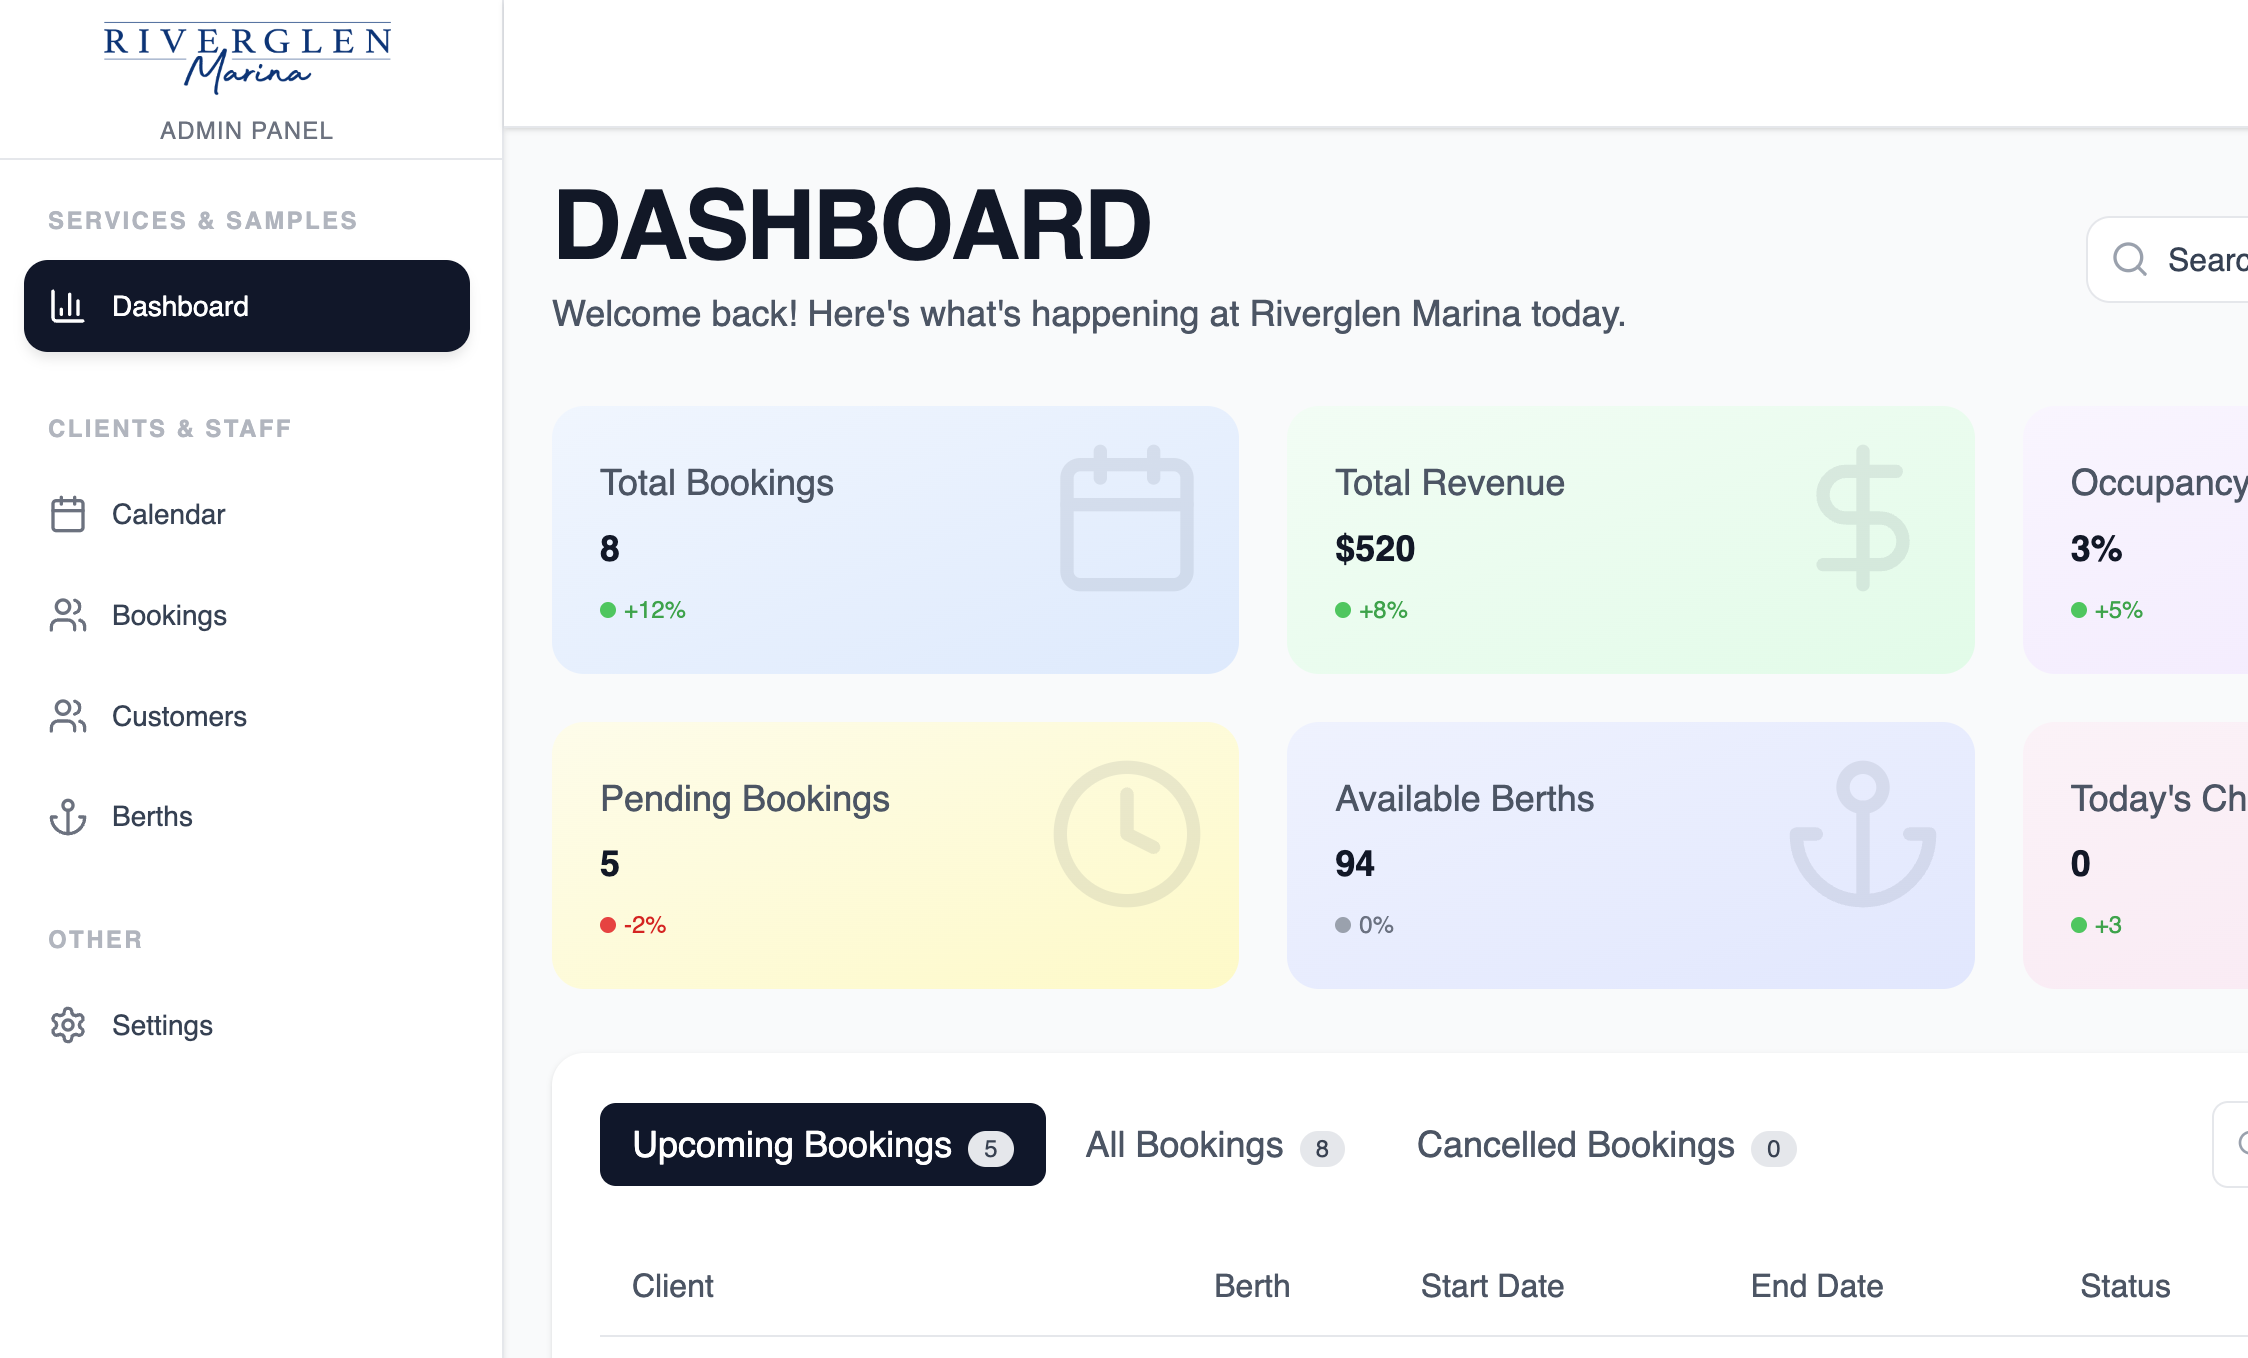Click the $520 revenue value
Image resolution: width=2248 pixels, height=1358 pixels.
(1375, 549)
